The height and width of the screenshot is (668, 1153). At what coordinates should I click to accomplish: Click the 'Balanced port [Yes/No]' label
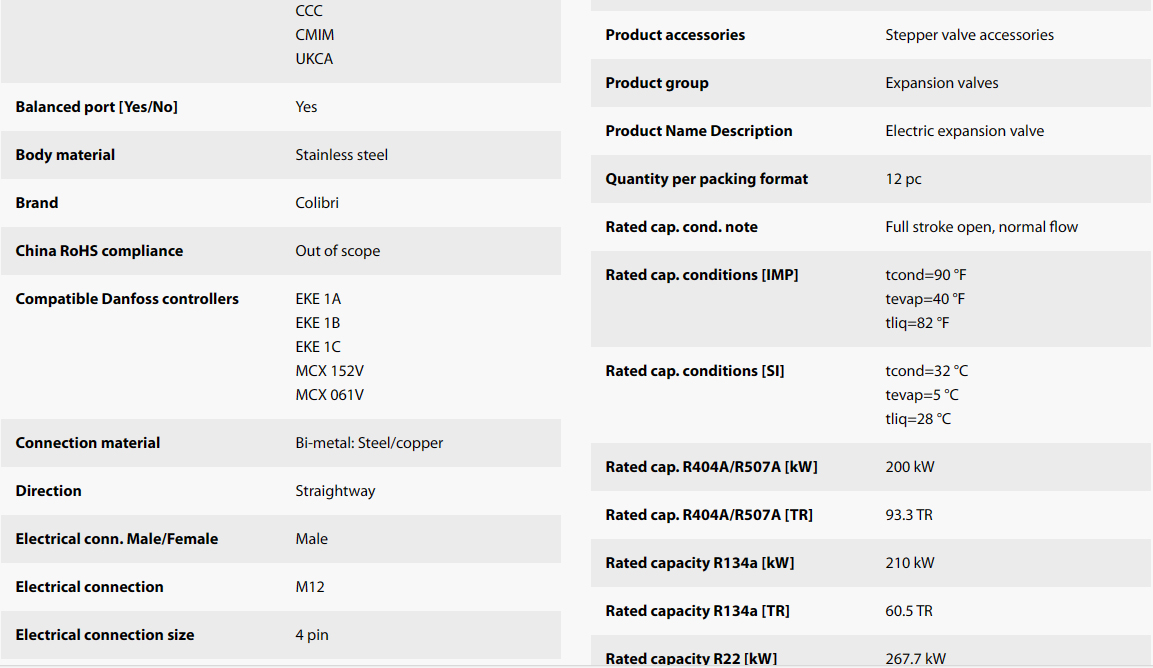pos(96,107)
